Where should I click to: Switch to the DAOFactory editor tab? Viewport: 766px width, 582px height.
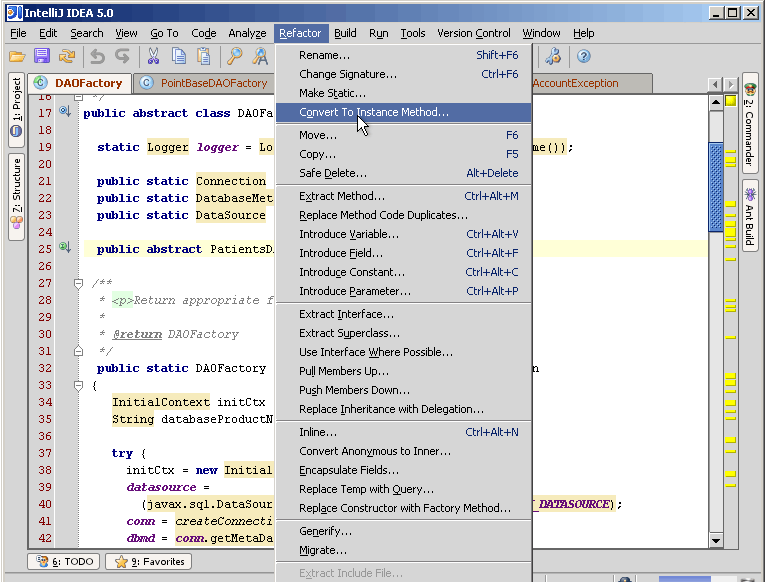pos(80,83)
